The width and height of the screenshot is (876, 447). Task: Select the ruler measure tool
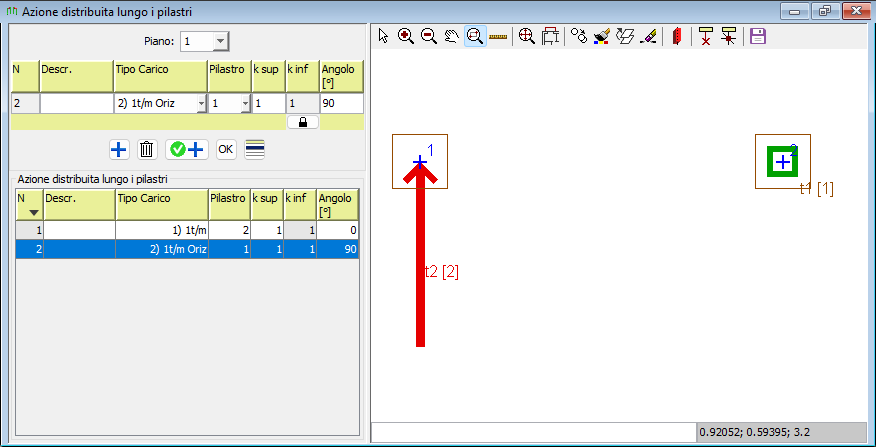[498, 36]
